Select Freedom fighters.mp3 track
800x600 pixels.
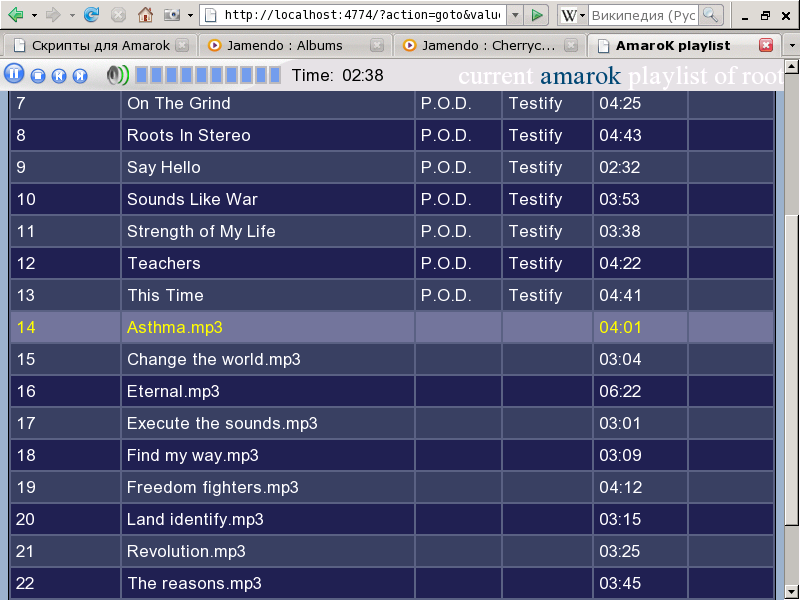[x=213, y=488]
